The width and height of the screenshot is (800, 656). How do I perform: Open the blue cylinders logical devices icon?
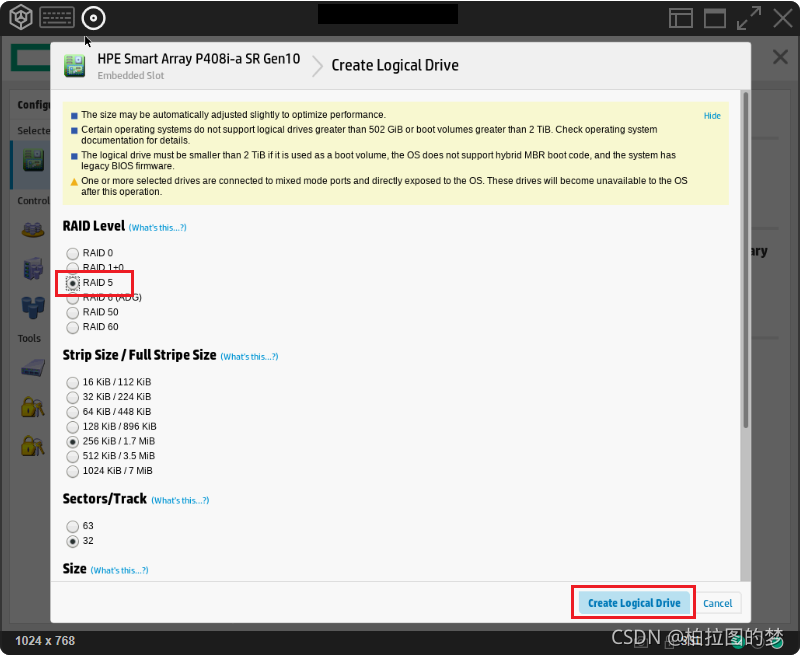coord(33,308)
